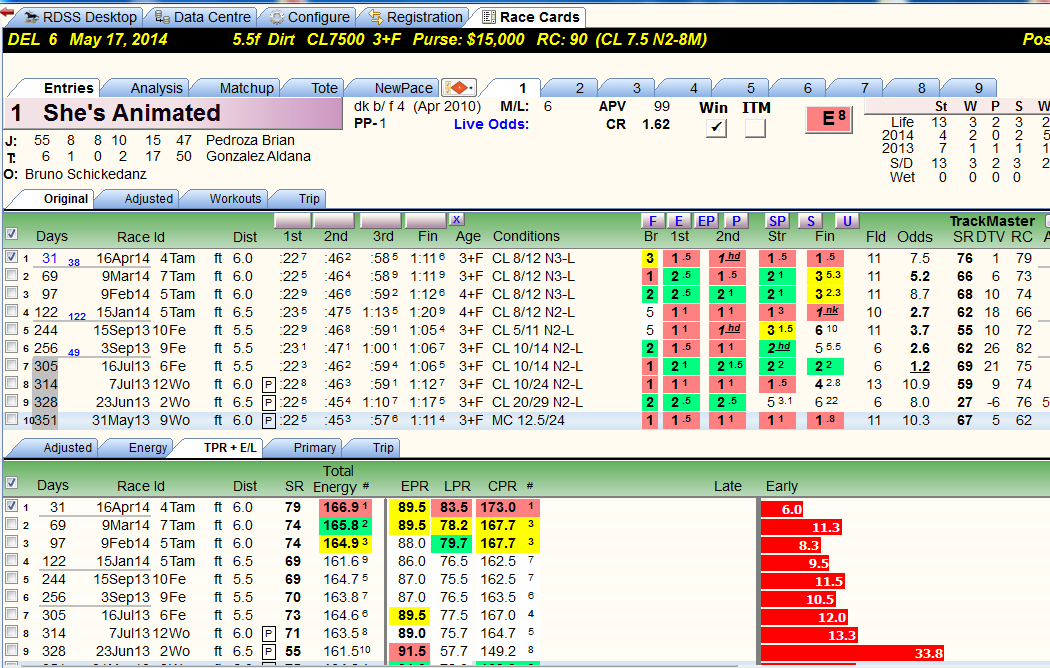Click the 166.9 total energy cell

point(345,507)
